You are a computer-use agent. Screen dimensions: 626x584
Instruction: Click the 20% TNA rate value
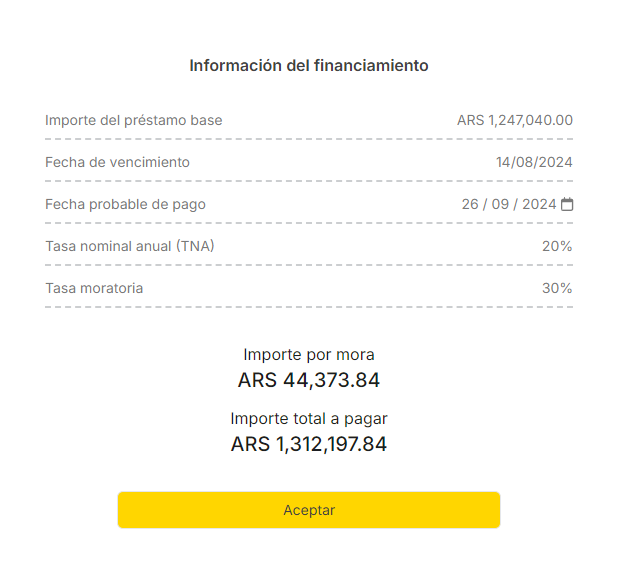pyautogui.click(x=557, y=246)
